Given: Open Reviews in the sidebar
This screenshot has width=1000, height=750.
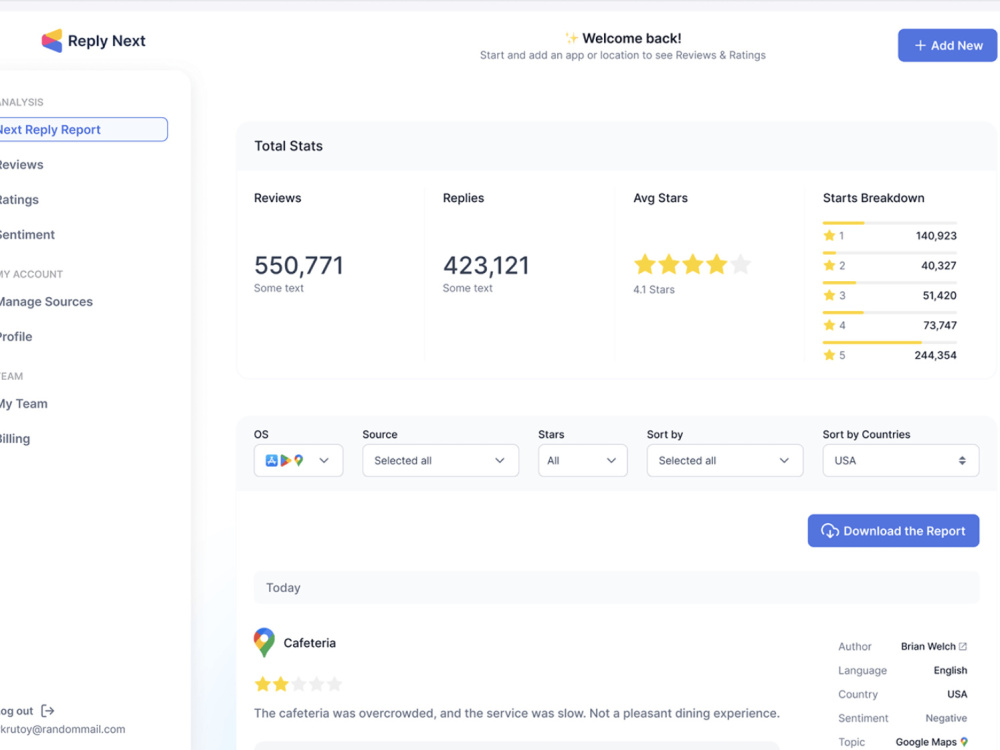Looking at the screenshot, I should pyautogui.click(x=22, y=165).
